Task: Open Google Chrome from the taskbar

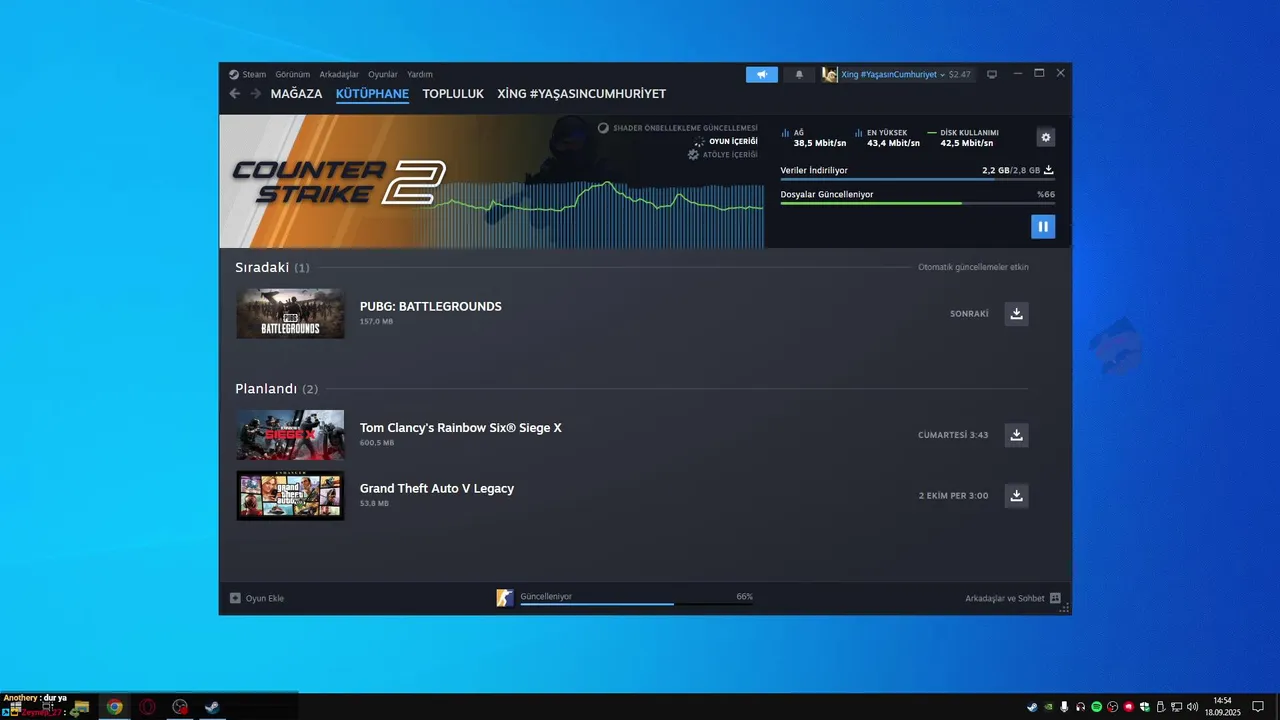Action: 115,707
